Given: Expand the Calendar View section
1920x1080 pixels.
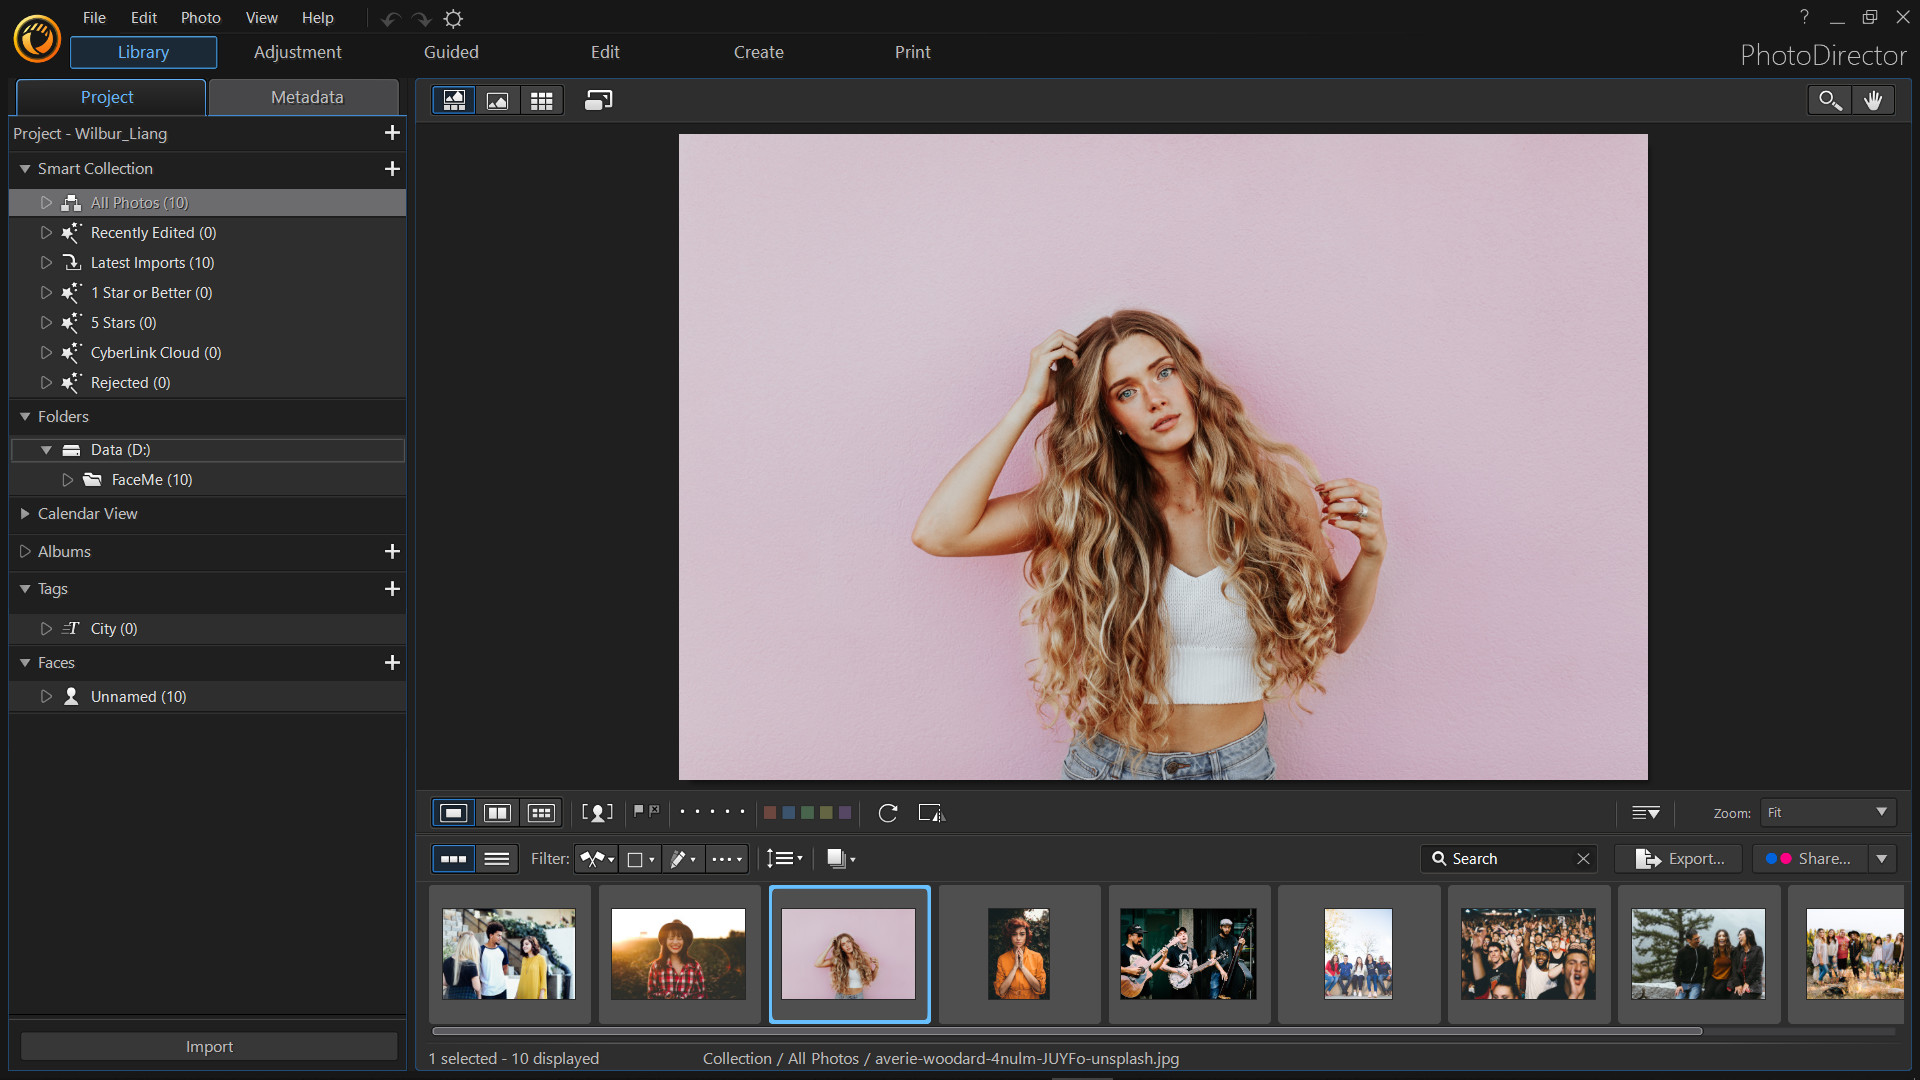Looking at the screenshot, I should (25, 513).
